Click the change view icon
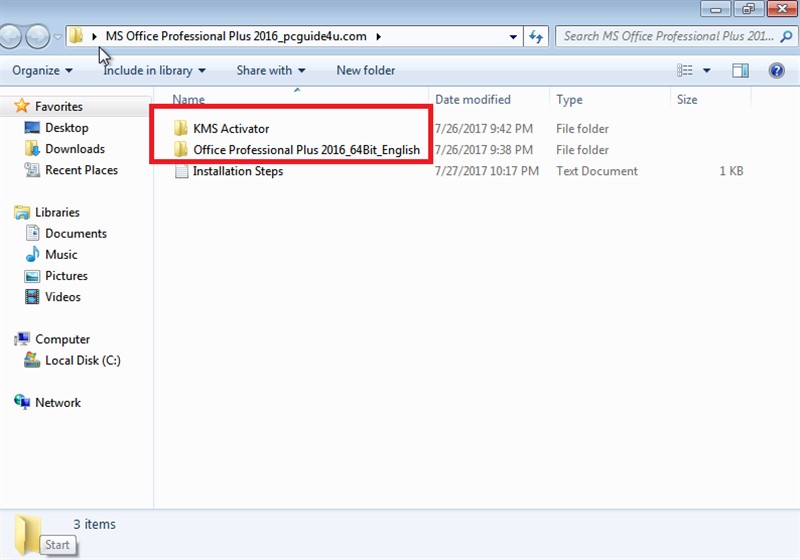 tap(686, 71)
